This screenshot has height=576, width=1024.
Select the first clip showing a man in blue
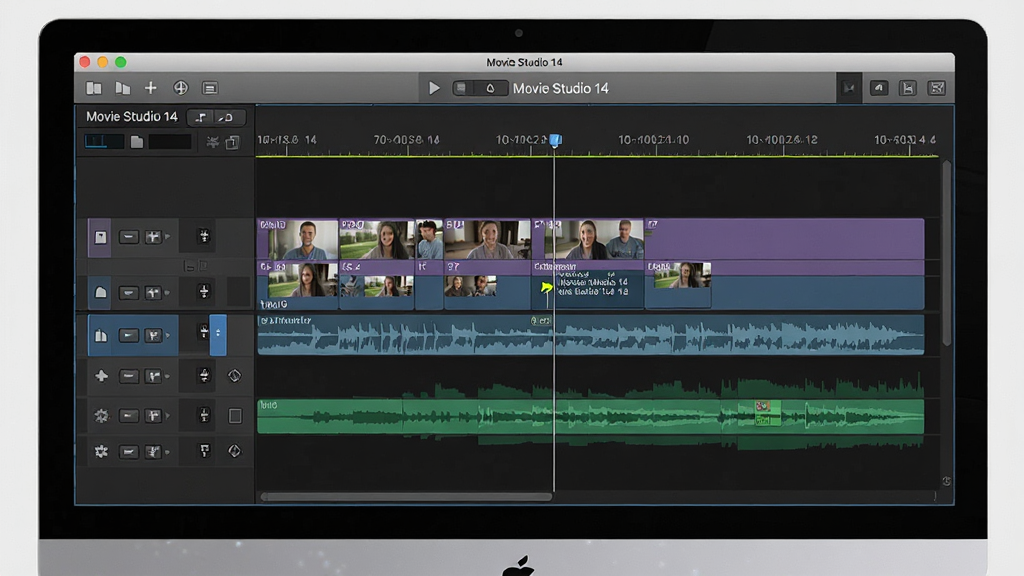(x=298, y=240)
